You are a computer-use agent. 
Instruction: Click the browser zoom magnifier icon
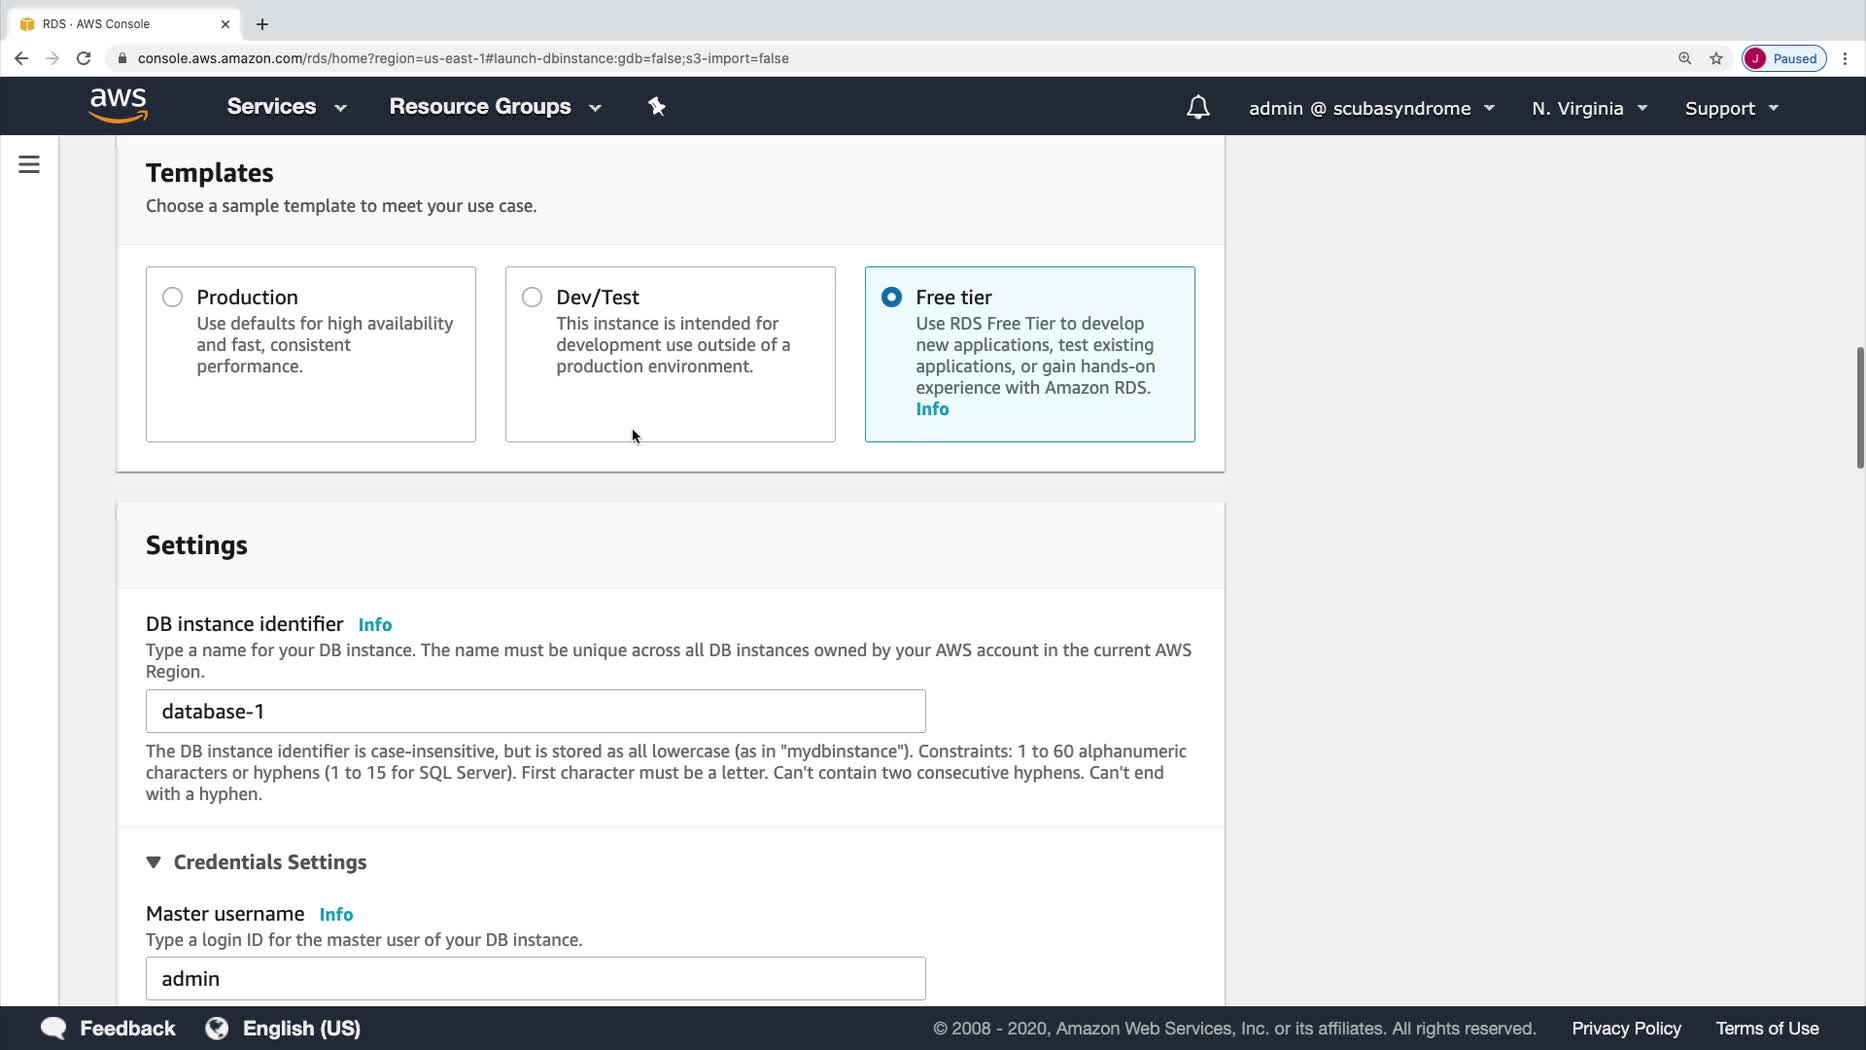click(x=1684, y=58)
